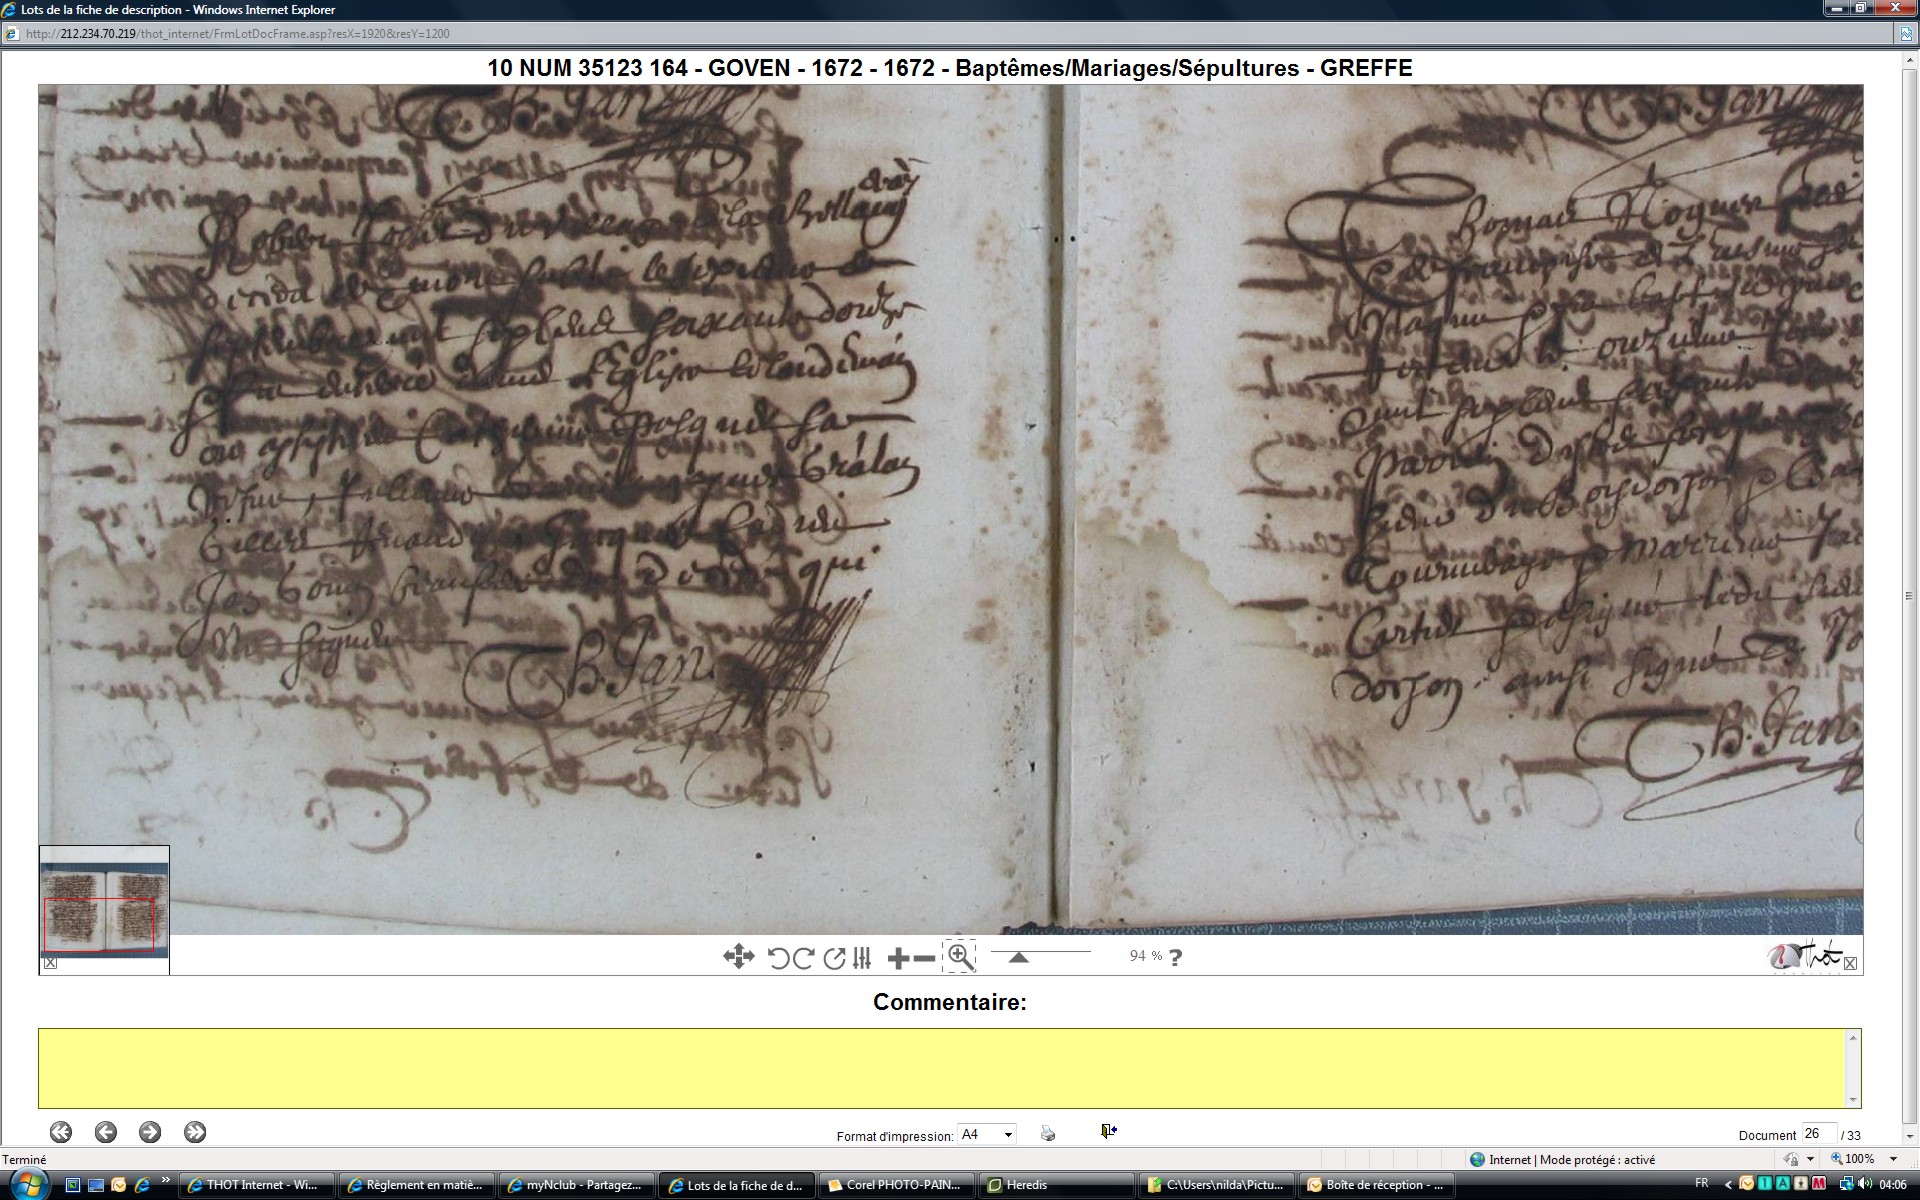The height and width of the screenshot is (1200, 1920).
Task: Open viewer help question mark
Action: [1176, 957]
